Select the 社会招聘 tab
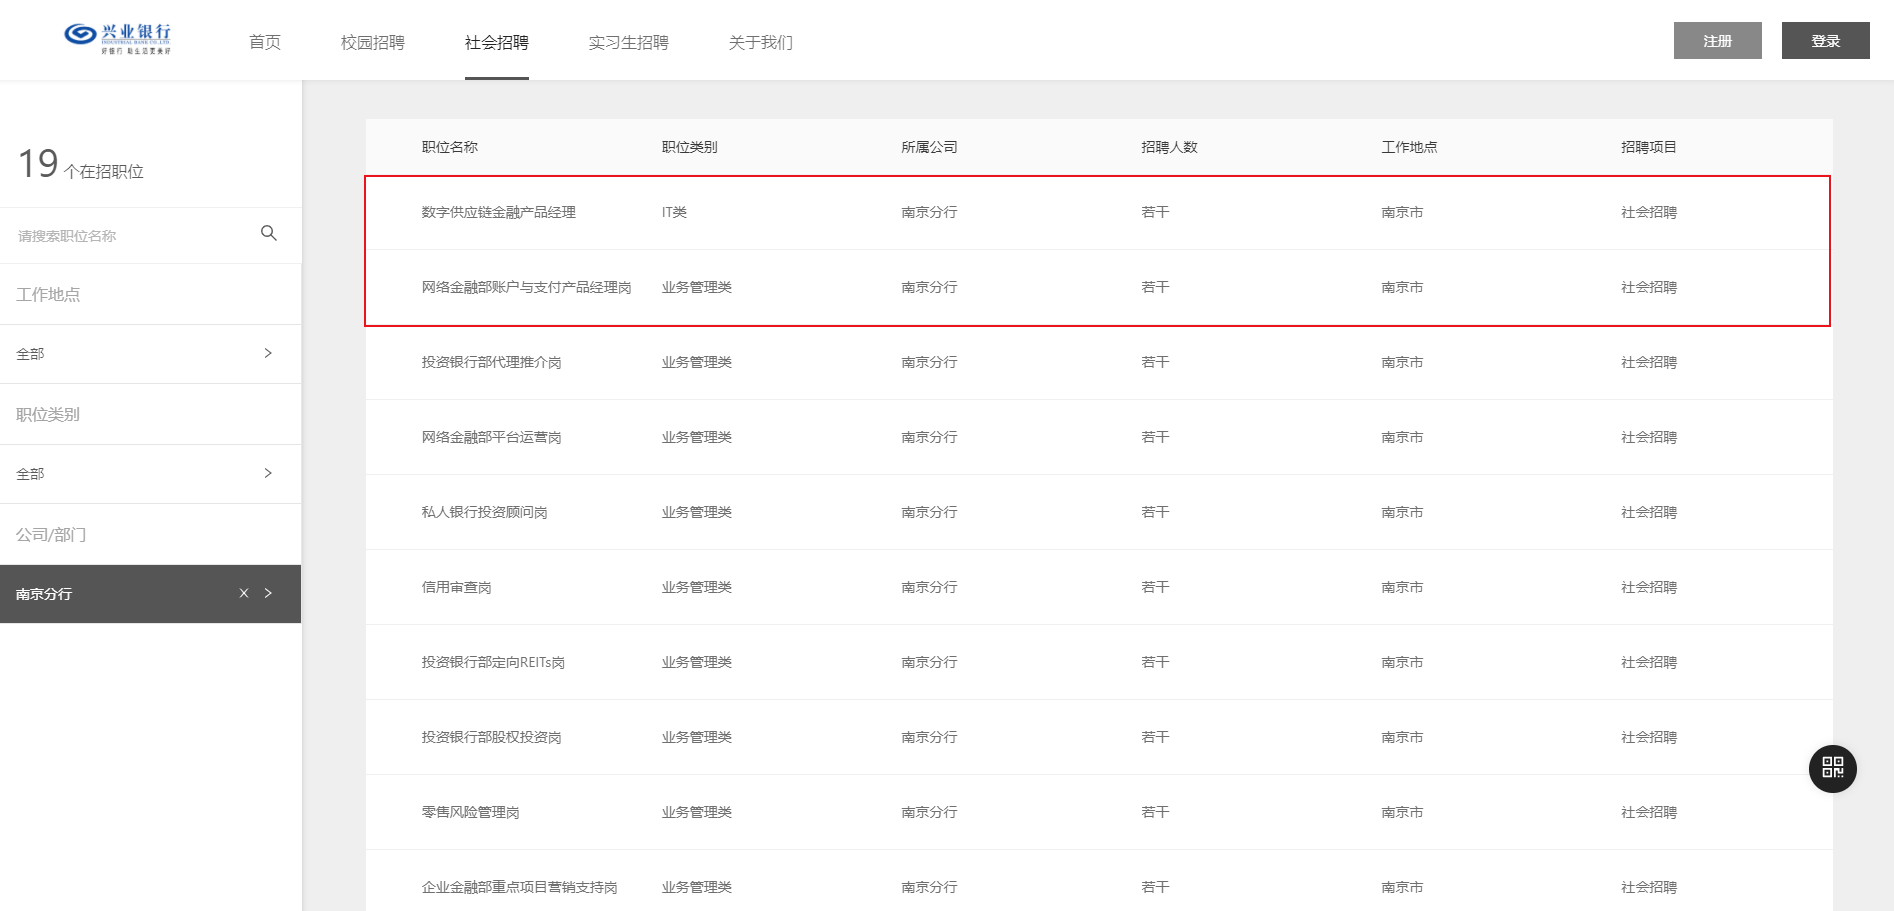 (x=497, y=42)
